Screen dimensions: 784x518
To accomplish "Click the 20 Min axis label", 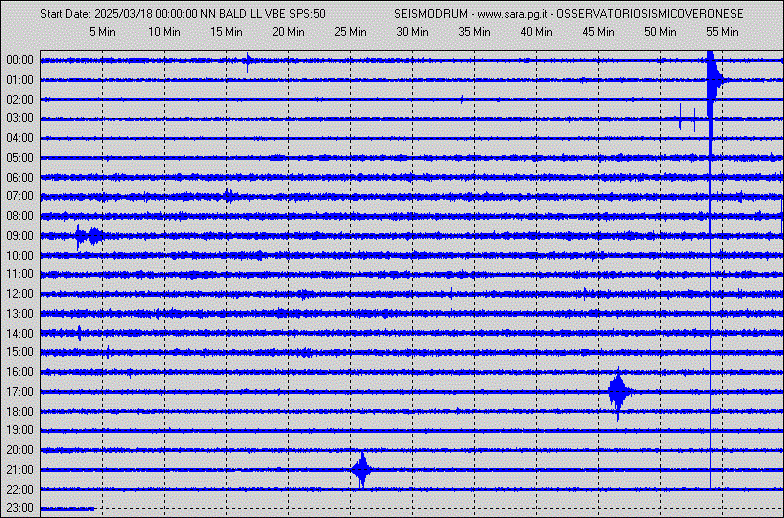I will click(x=288, y=32).
